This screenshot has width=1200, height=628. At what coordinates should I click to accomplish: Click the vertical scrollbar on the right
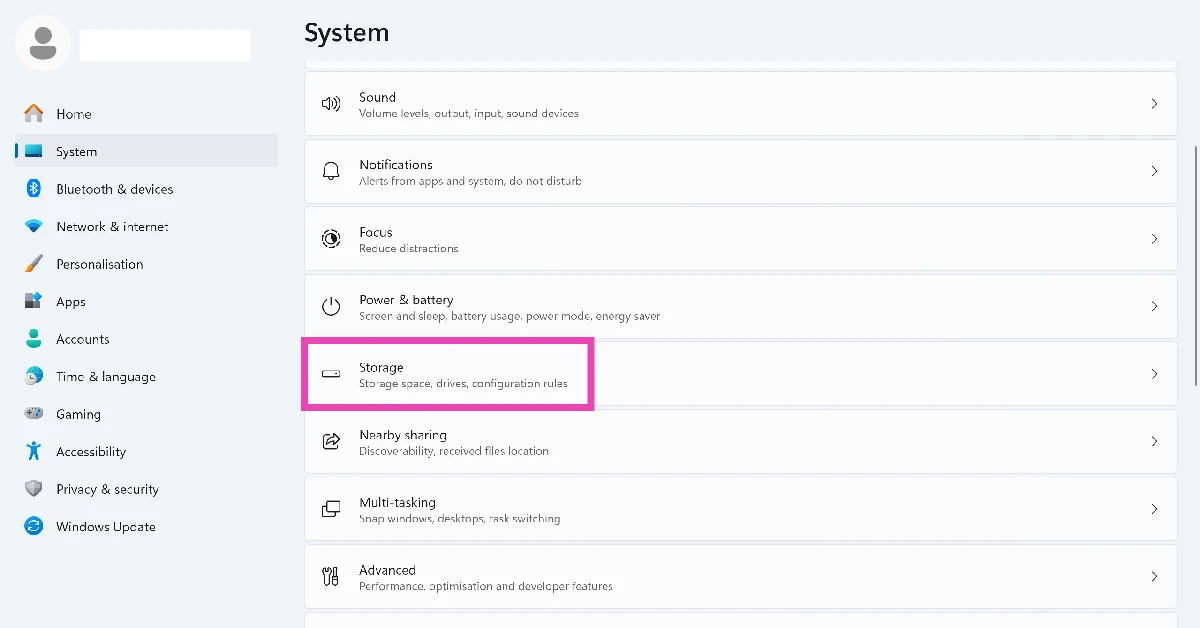[x=1196, y=265]
